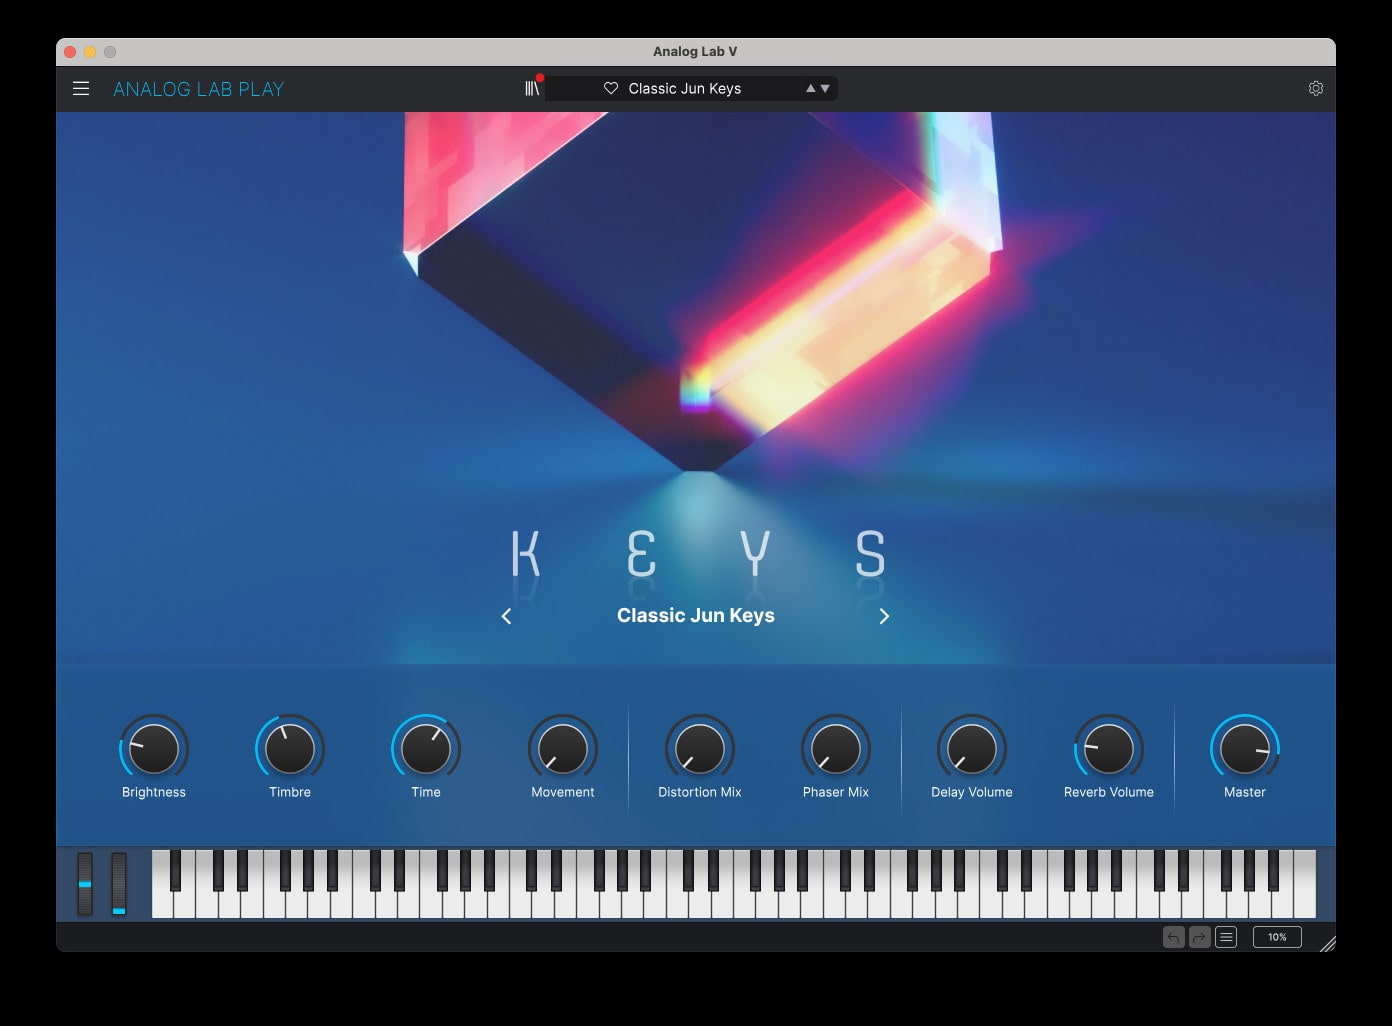1392x1026 pixels.
Task: Click the redo arrow button
Action: coord(1199,937)
